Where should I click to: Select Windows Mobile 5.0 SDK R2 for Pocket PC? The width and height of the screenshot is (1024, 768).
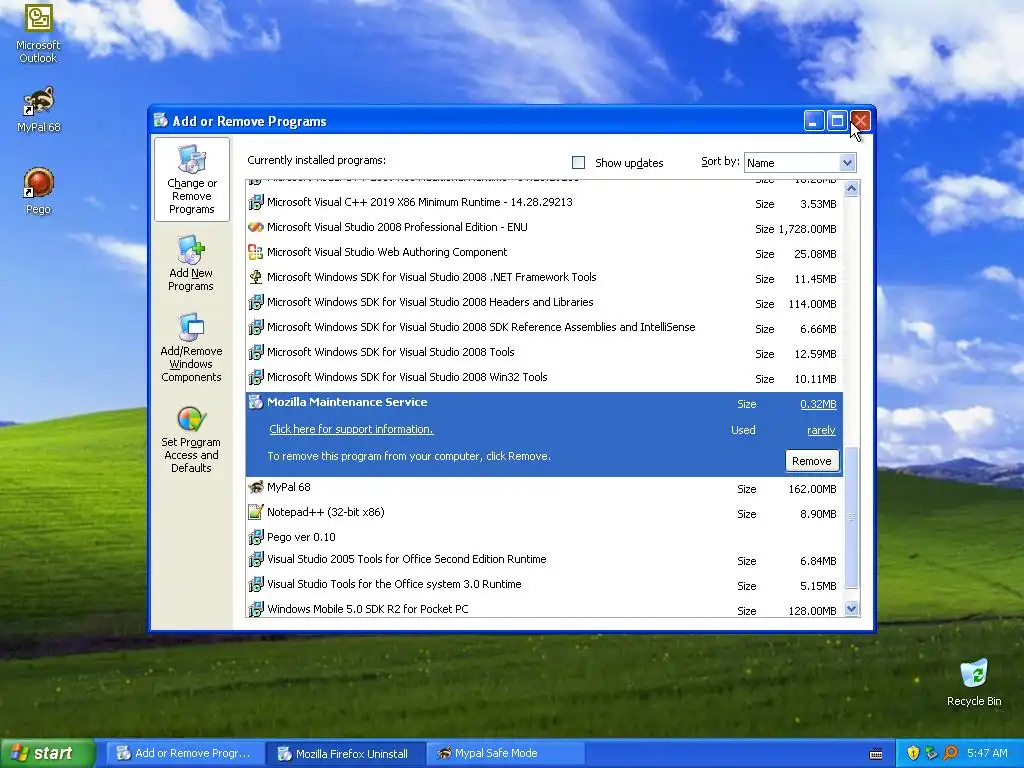[545, 609]
